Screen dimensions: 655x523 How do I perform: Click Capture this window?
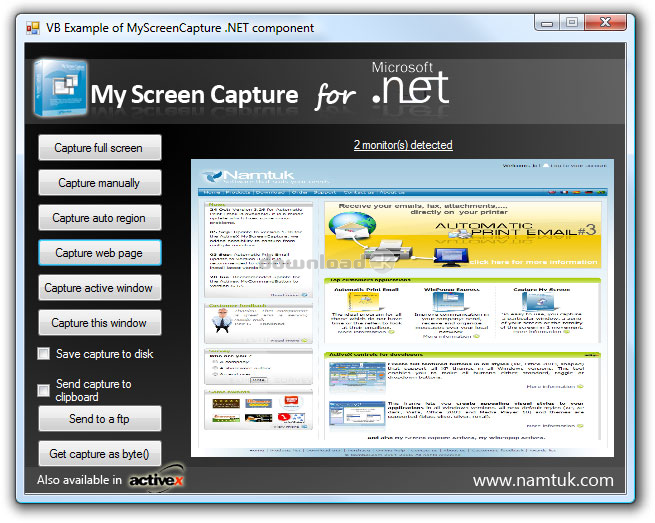coord(99,323)
